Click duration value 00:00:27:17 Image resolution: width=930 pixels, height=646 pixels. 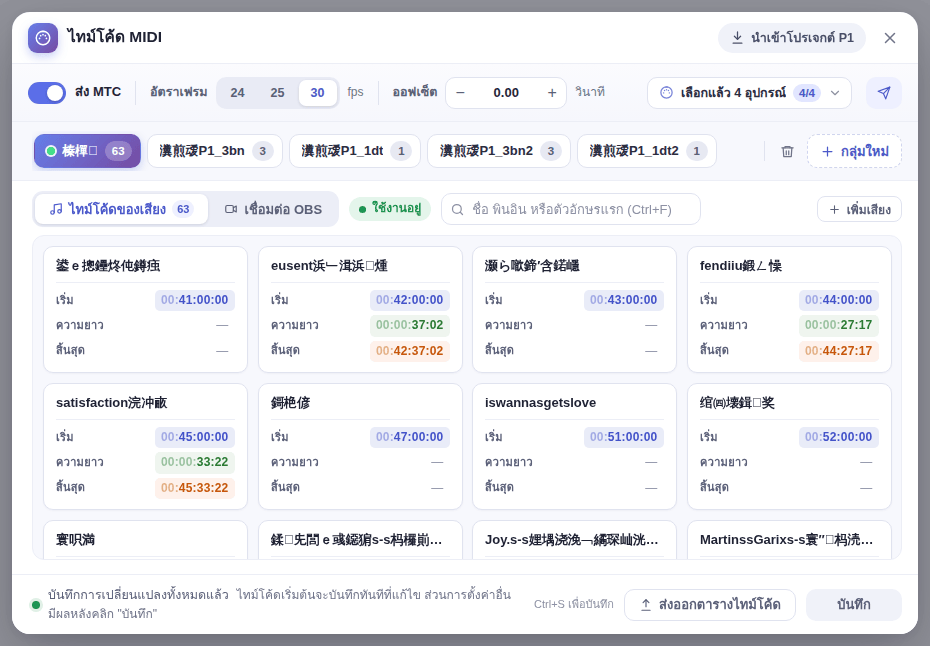pos(838,325)
